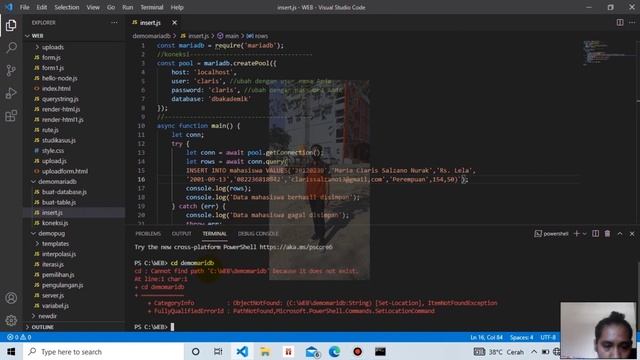Close the insert.js editor tab
This screenshot has height=360, width=640.
click(174, 23)
